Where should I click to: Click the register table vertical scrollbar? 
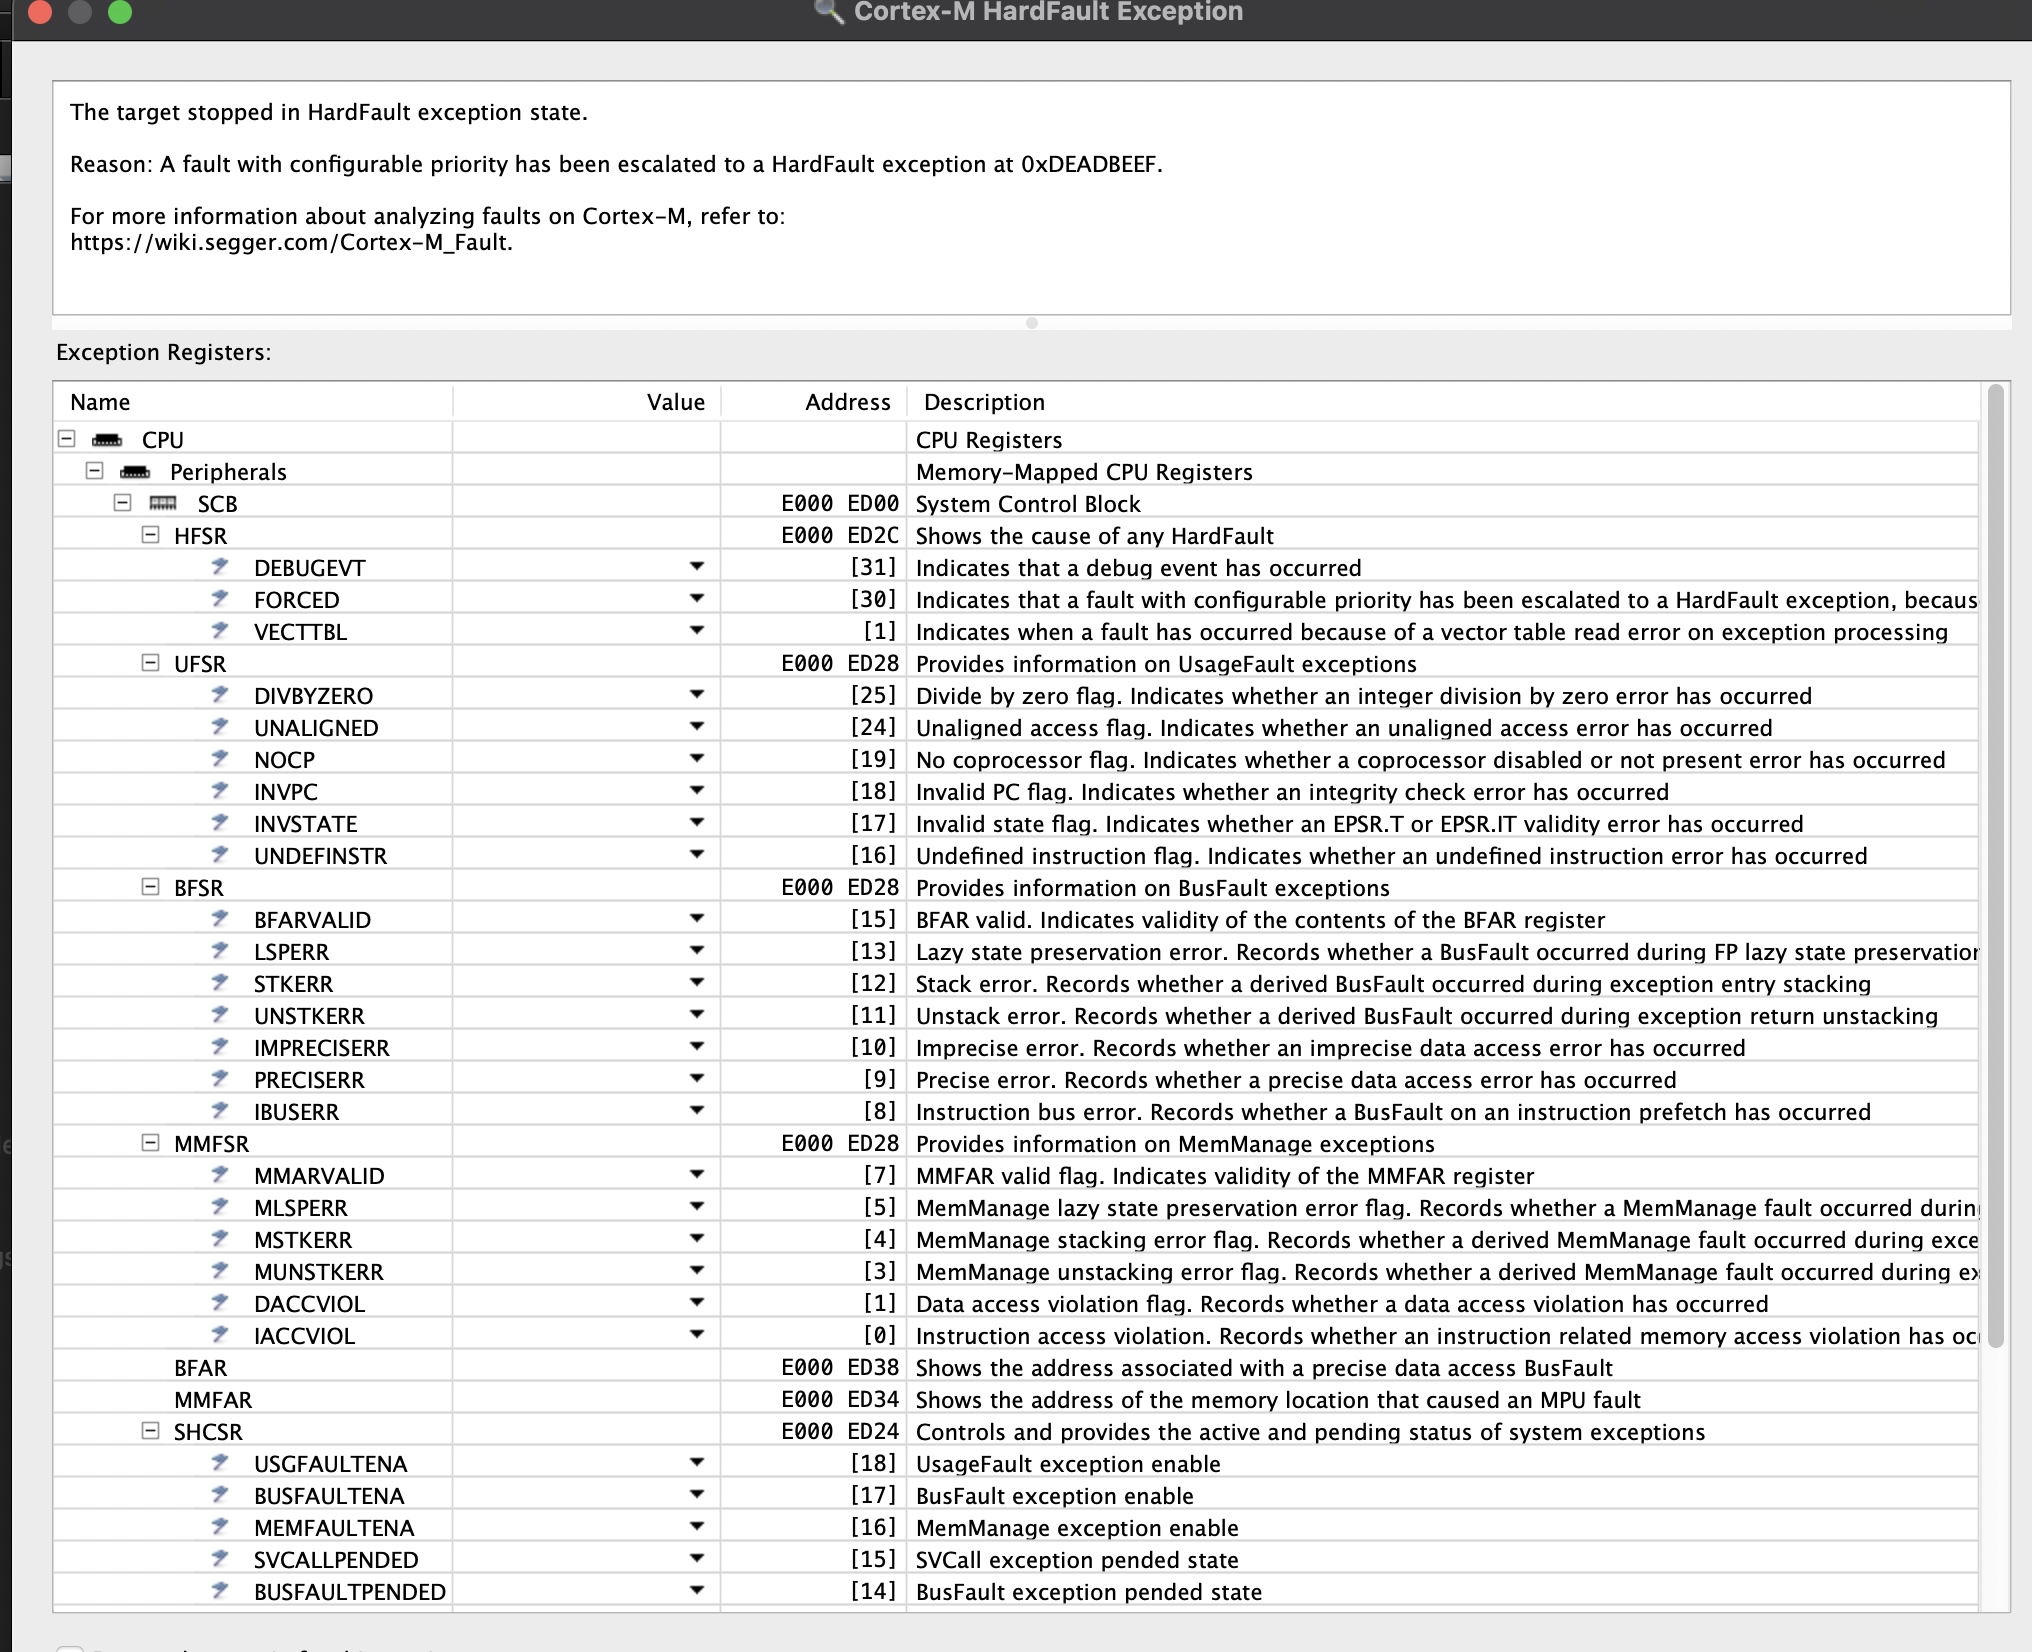[x=1995, y=866]
